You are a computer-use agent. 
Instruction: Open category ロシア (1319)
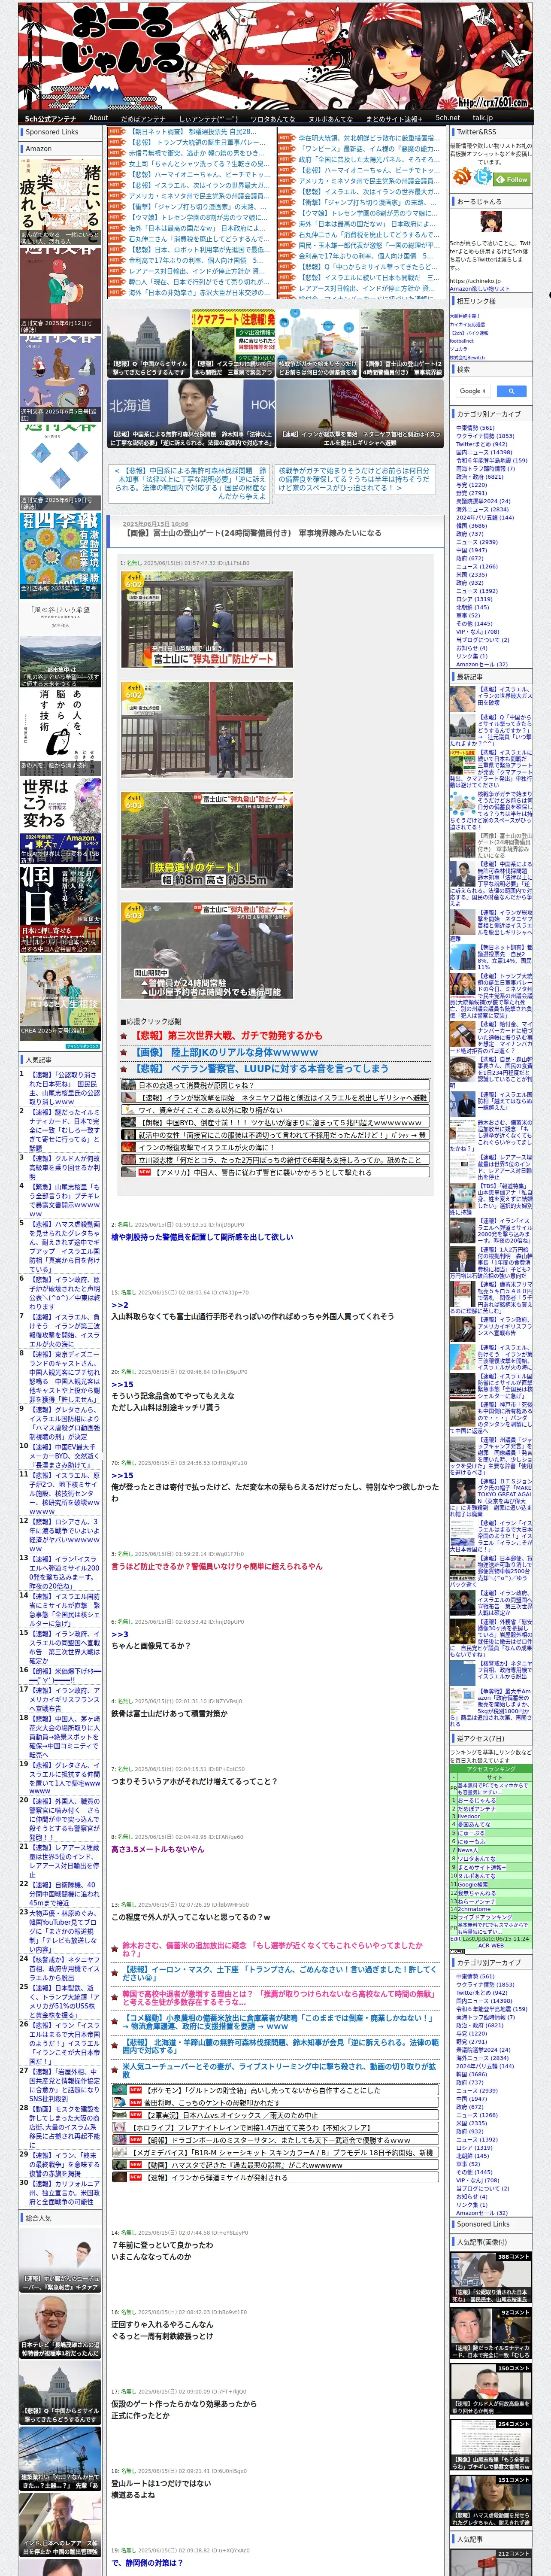tap(474, 599)
